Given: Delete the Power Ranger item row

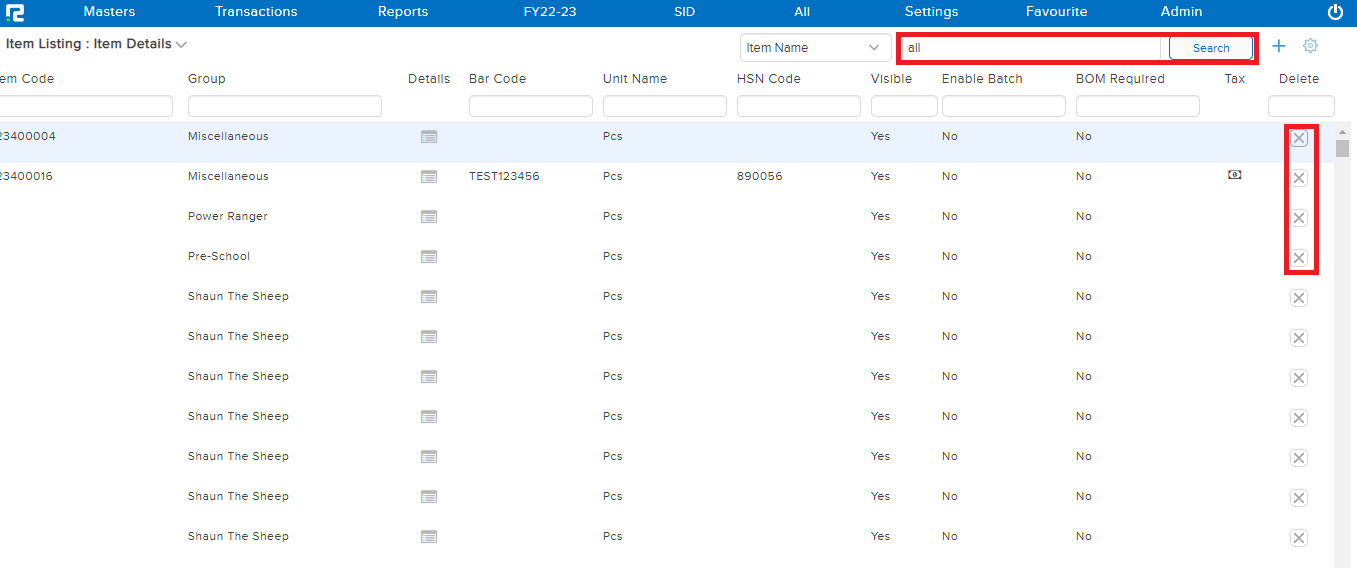Looking at the screenshot, I should coord(1299,218).
